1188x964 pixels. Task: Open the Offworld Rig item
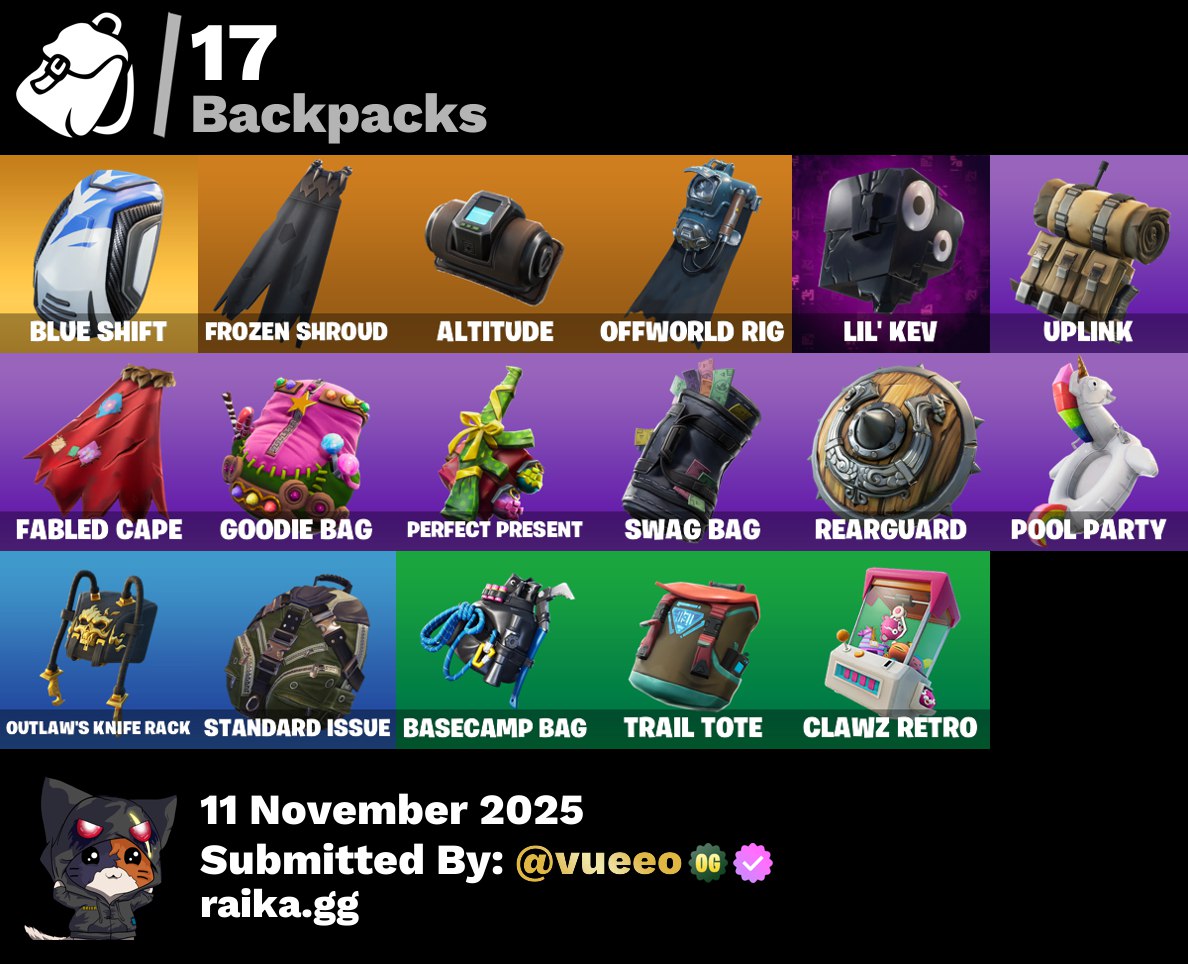692,254
